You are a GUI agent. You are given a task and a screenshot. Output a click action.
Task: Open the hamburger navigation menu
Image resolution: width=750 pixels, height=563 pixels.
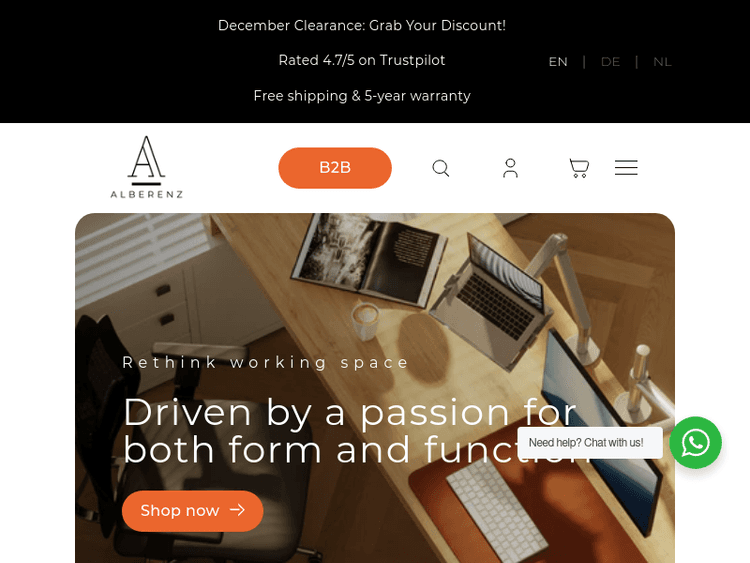(626, 168)
